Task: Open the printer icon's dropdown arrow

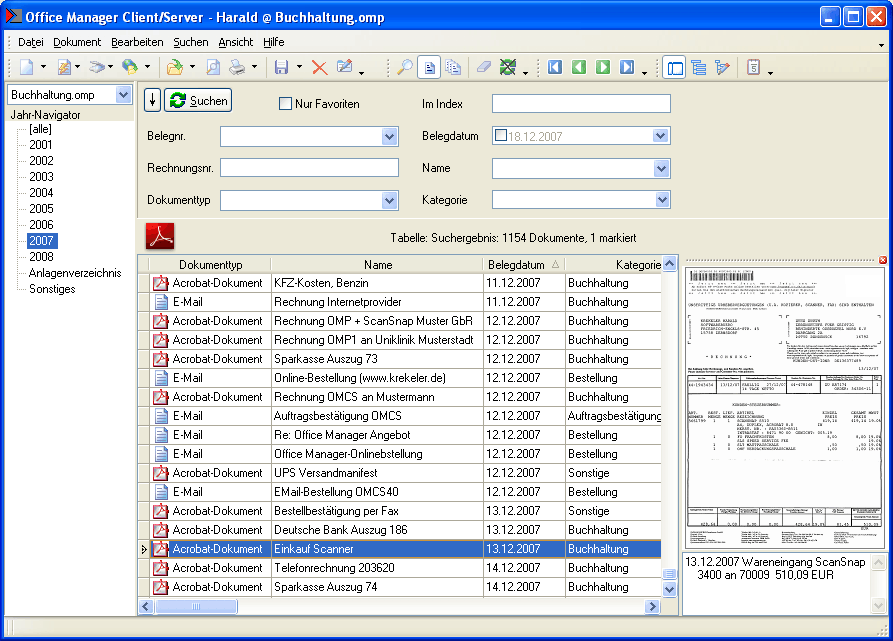Action: (x=255, y=67)
